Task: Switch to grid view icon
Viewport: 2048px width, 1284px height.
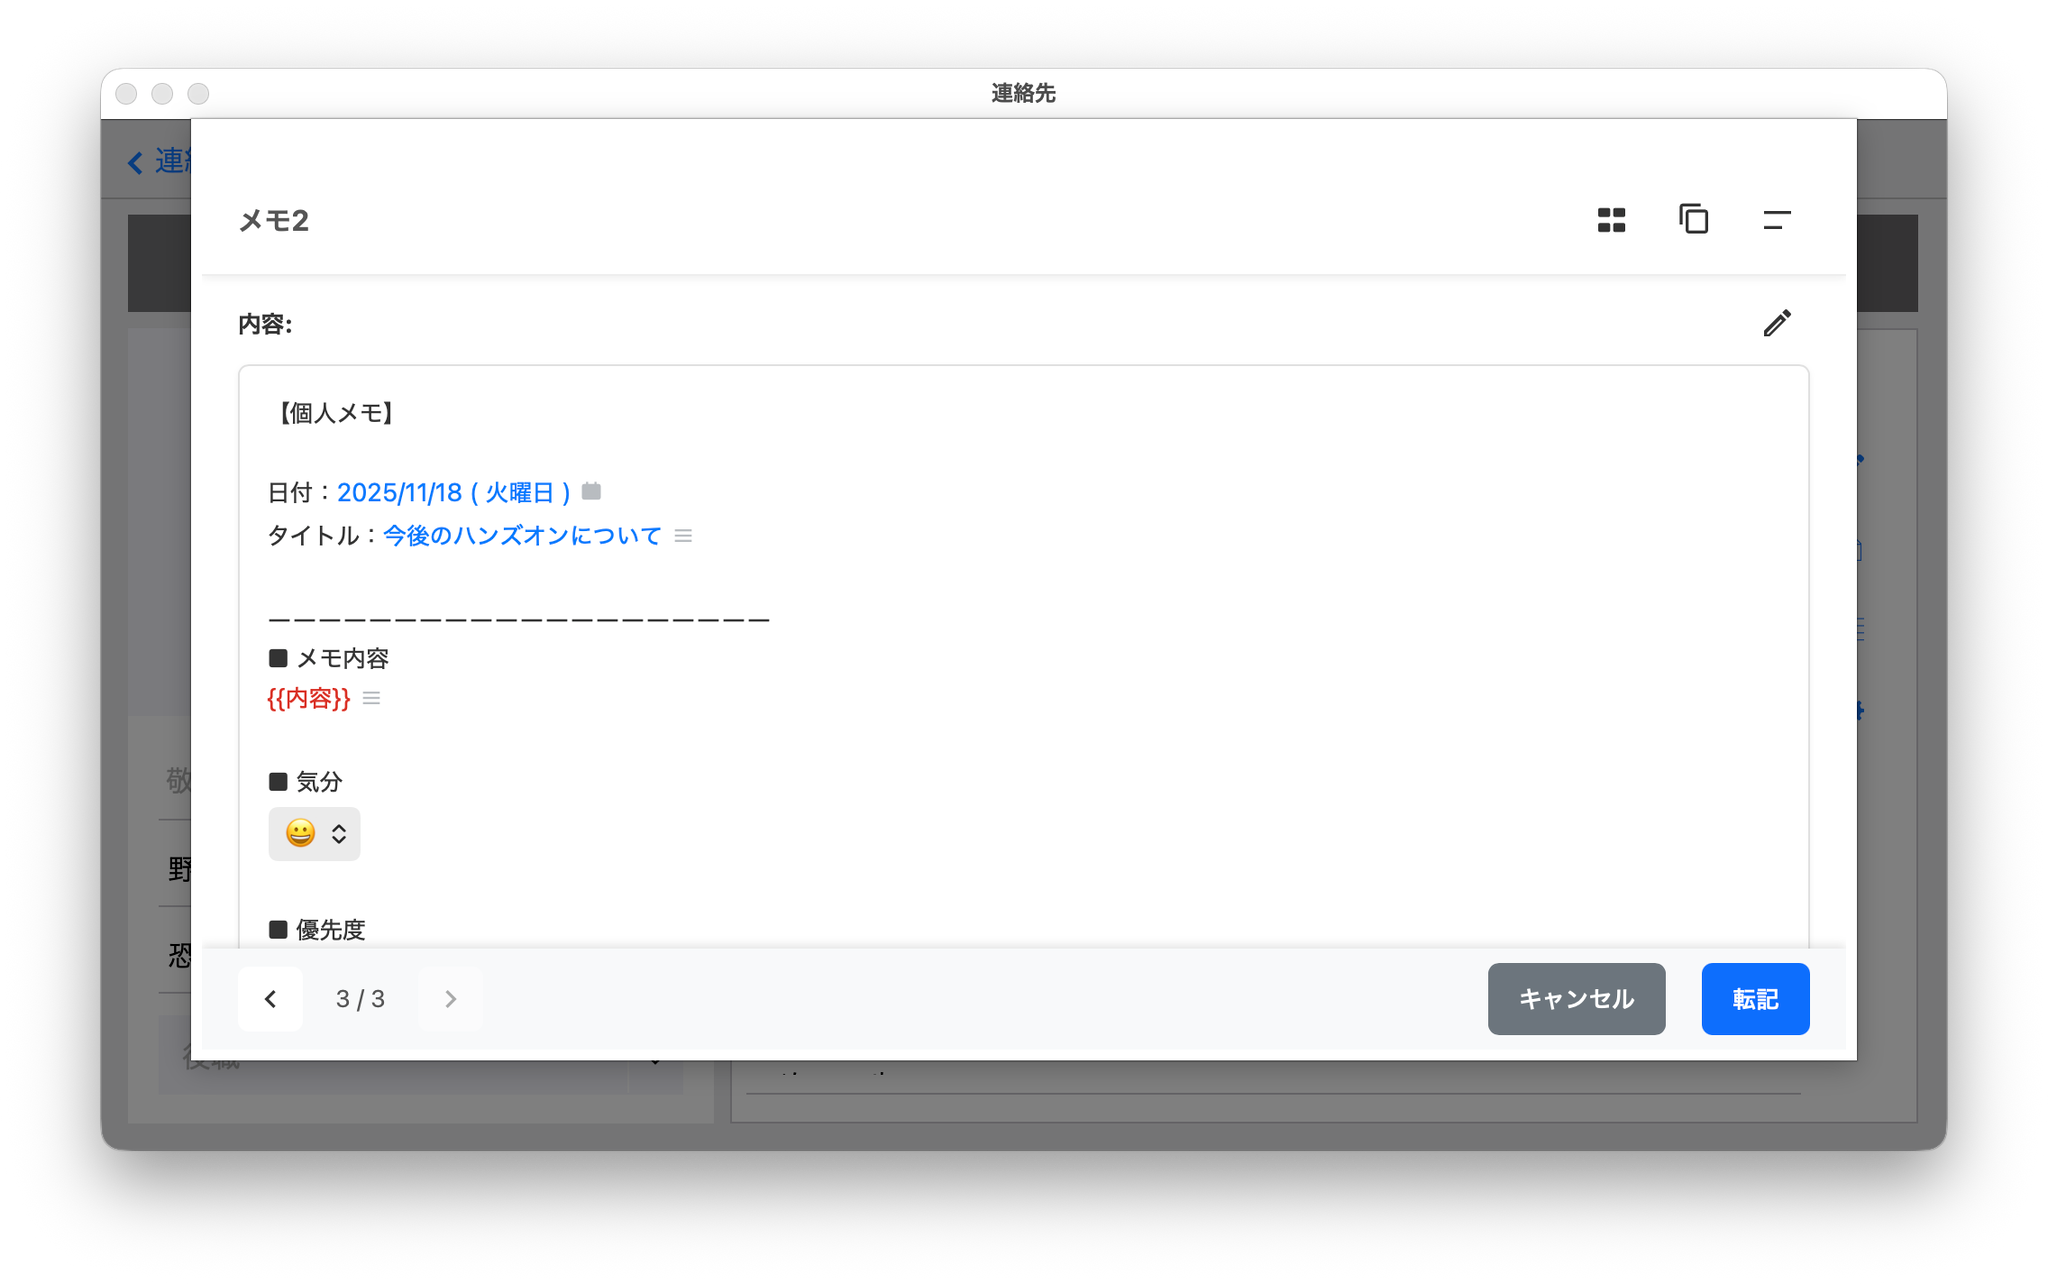Action: [1611, 220]
